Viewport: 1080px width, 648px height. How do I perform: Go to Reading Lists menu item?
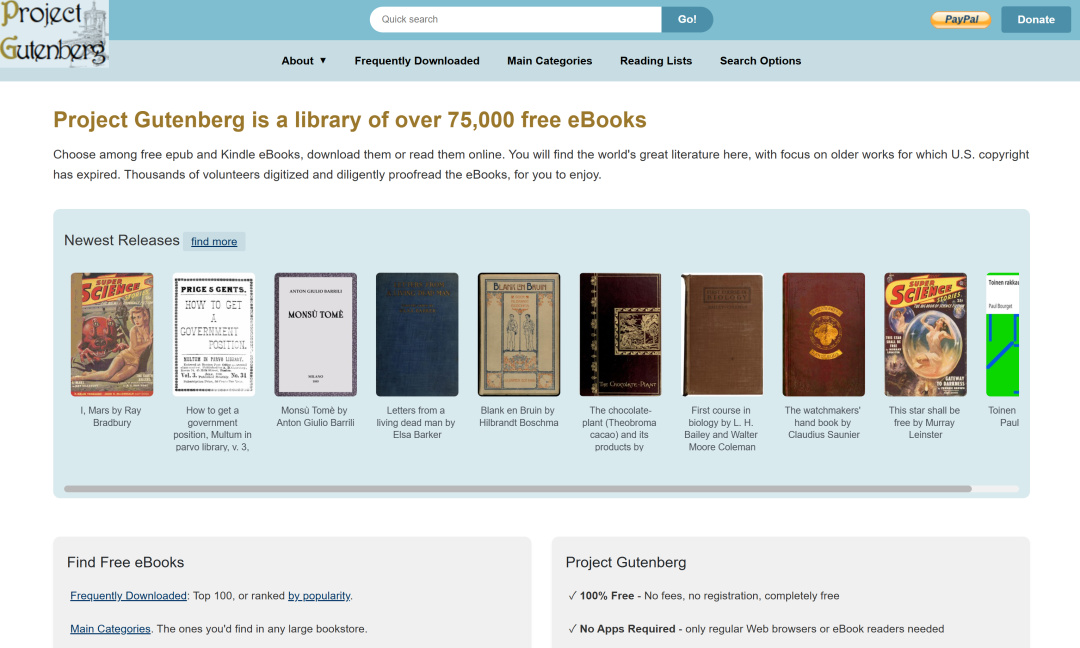pyautogui.click(x=656, y=61)
